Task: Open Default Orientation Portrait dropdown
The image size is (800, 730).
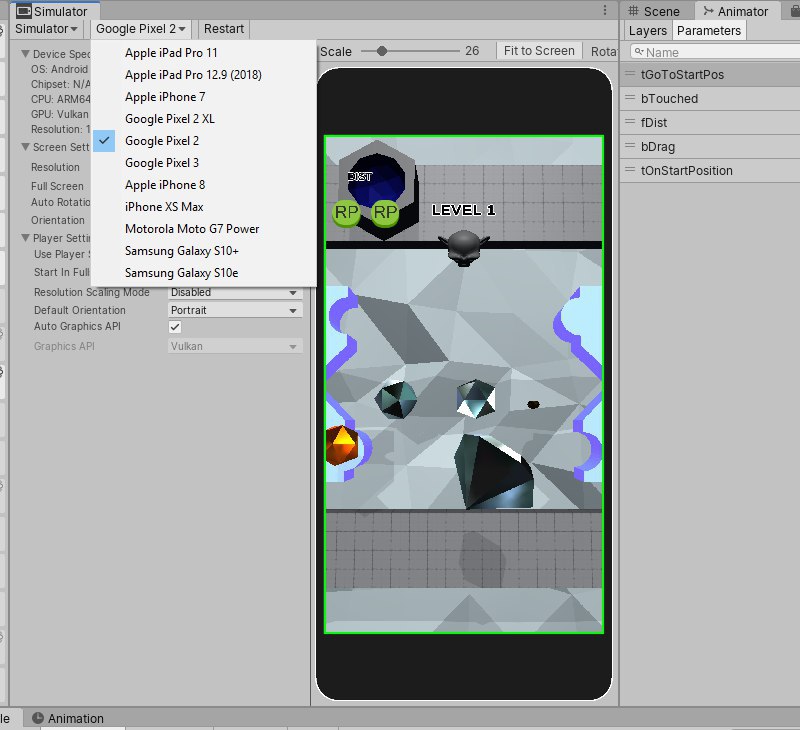Action: 235,310
